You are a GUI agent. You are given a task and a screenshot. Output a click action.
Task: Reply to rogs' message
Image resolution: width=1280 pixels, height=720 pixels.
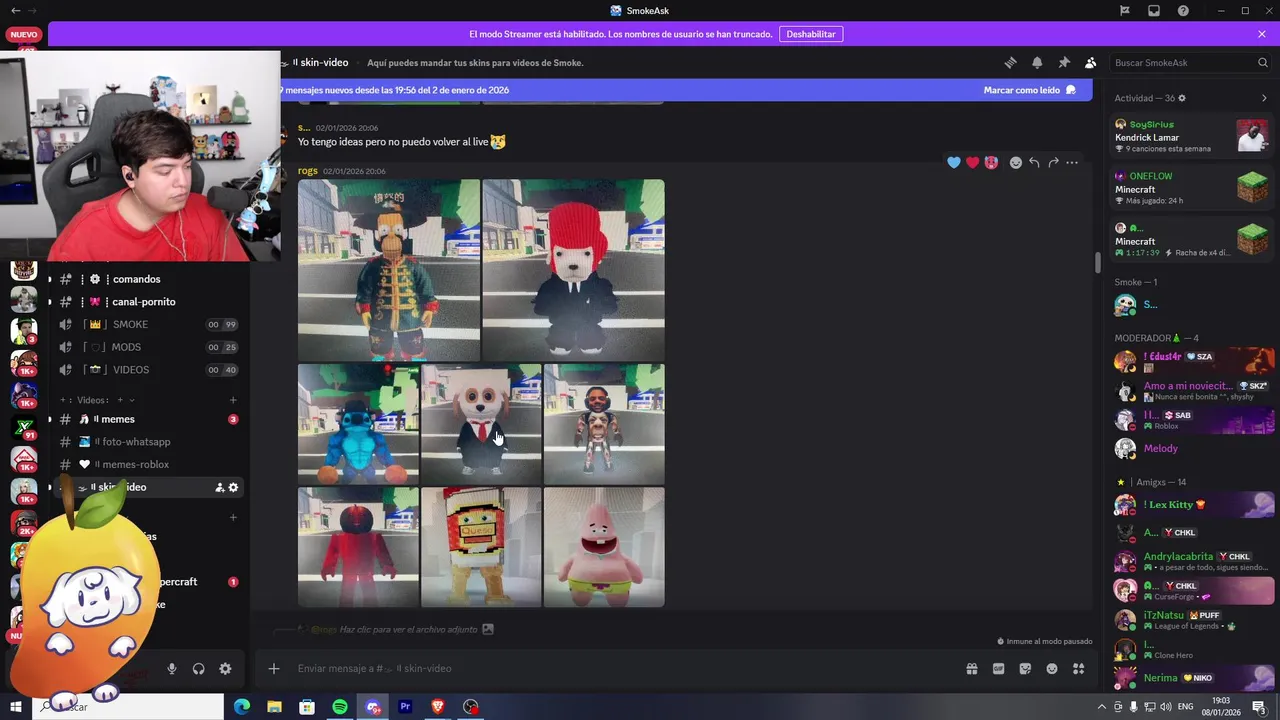1035,163
